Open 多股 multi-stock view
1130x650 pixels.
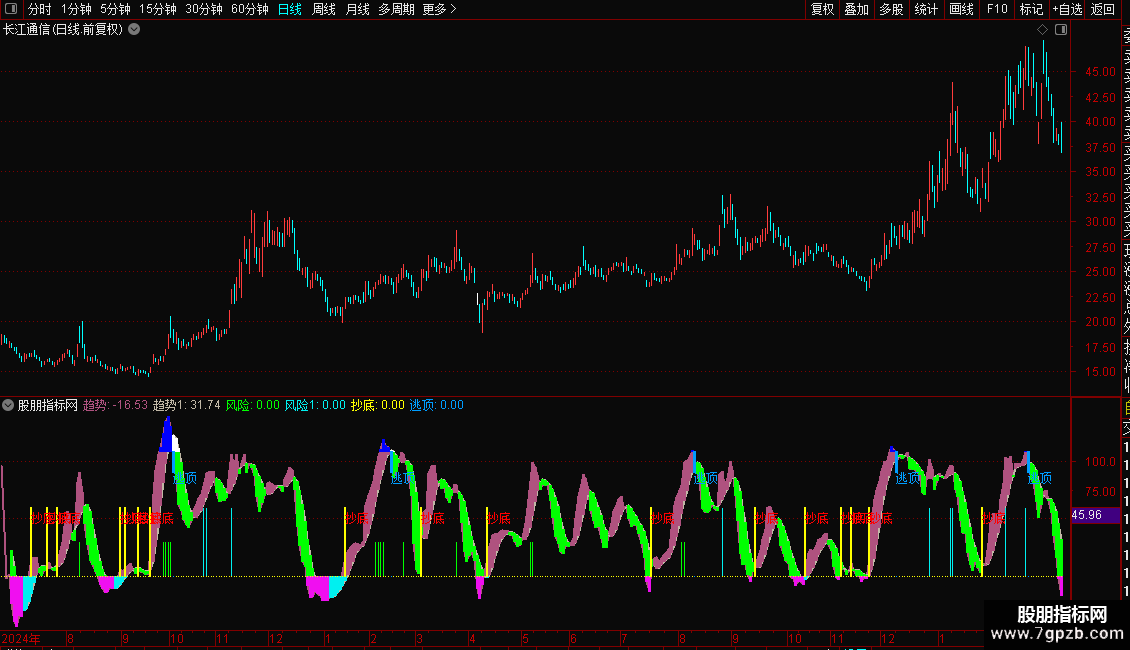(x=891, y=9)
